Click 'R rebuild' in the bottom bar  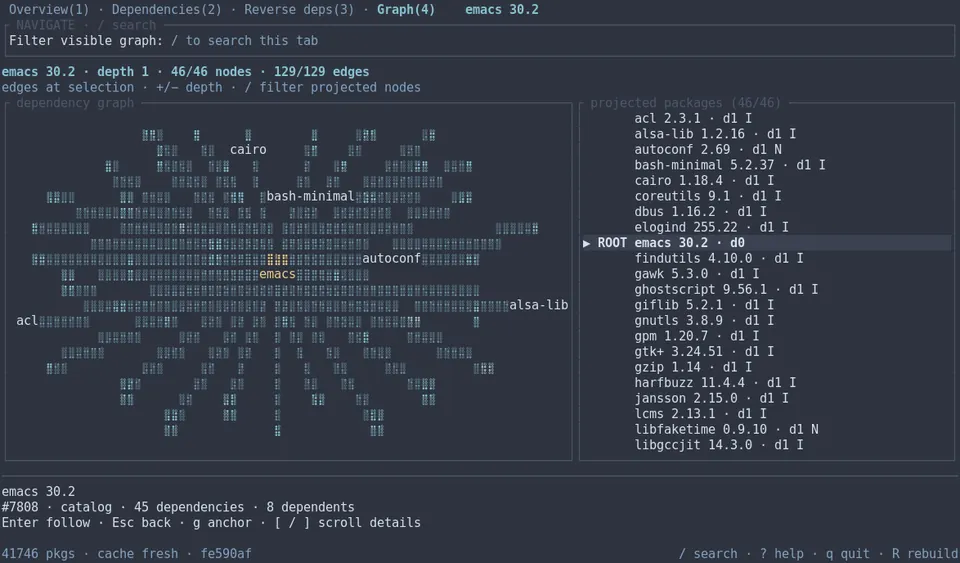click(925, 554)
